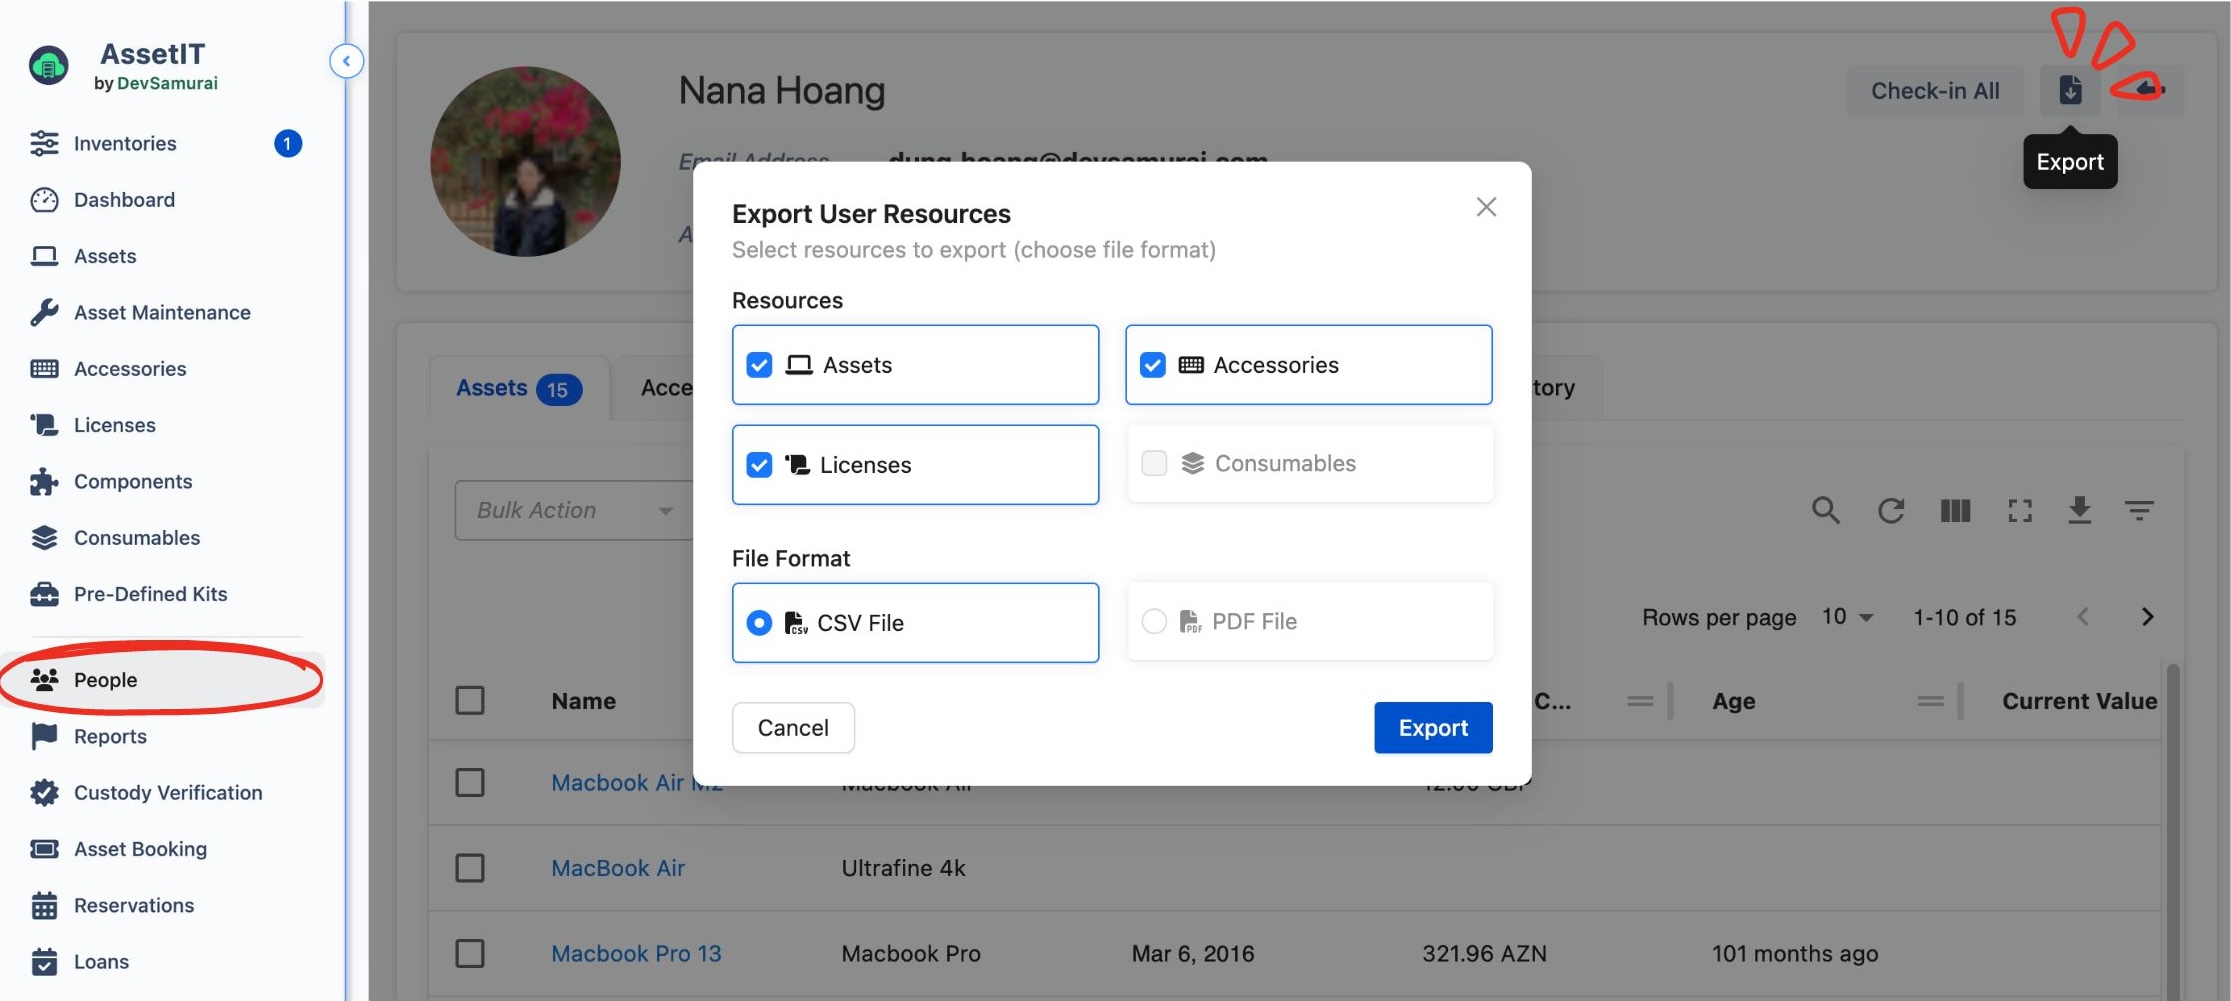This screenshot has height=1001, width=2231.
Task: Click the export icon next to Check-in All
Action: (2069, 91)
